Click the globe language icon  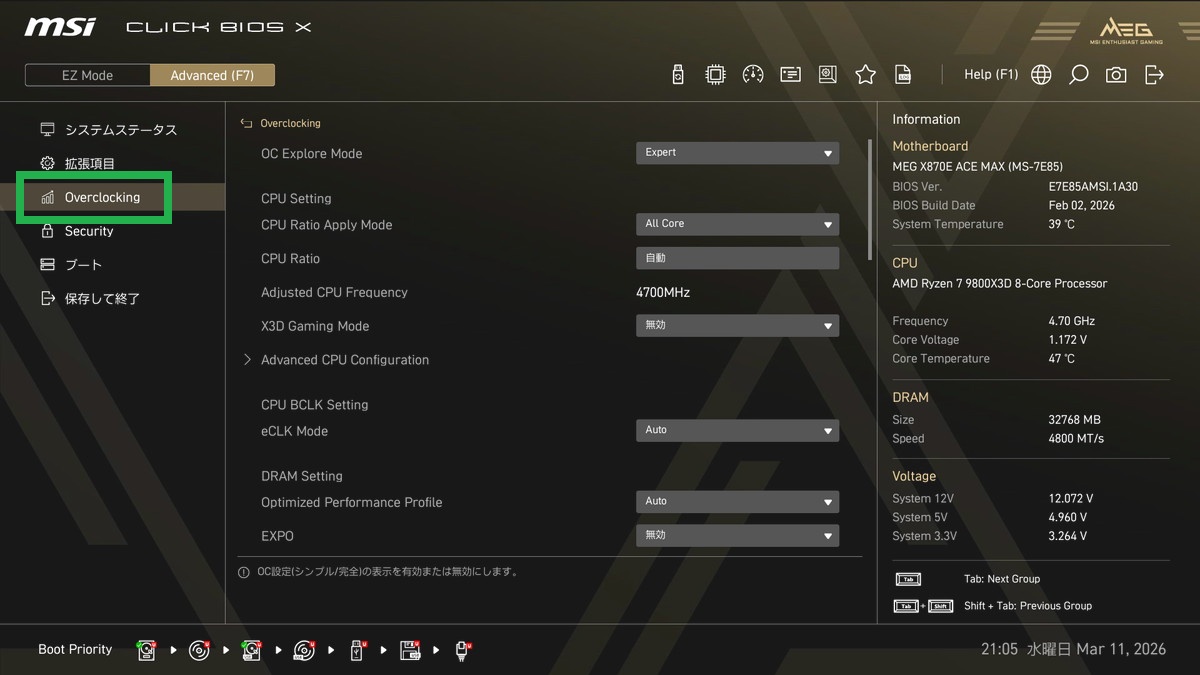click(x=1041, y=75)
